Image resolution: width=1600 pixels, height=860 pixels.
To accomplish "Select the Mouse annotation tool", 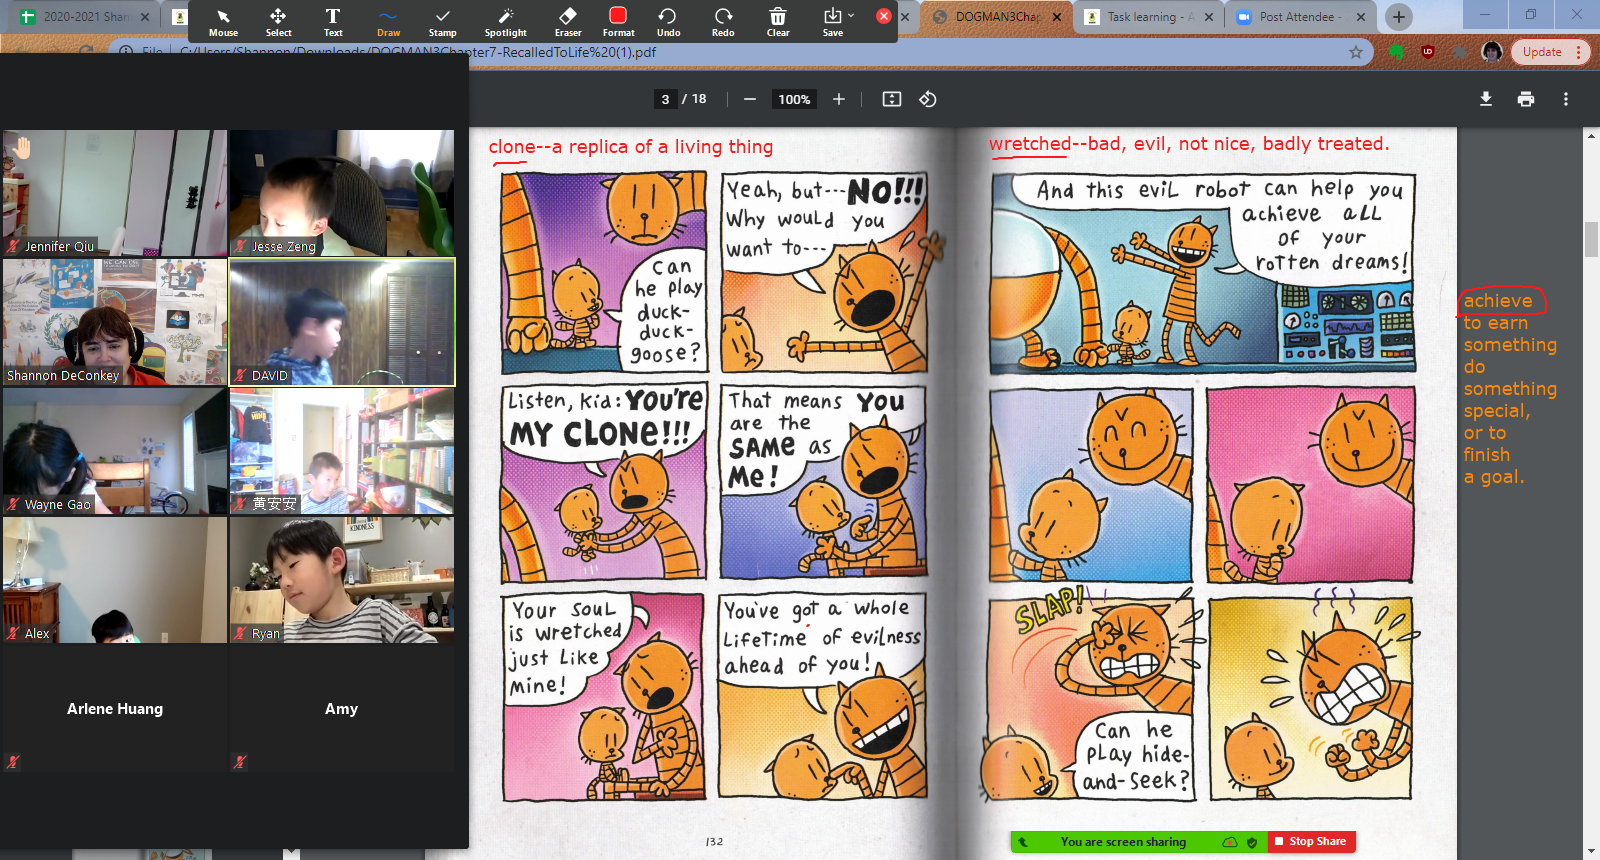I will [223, 22].
